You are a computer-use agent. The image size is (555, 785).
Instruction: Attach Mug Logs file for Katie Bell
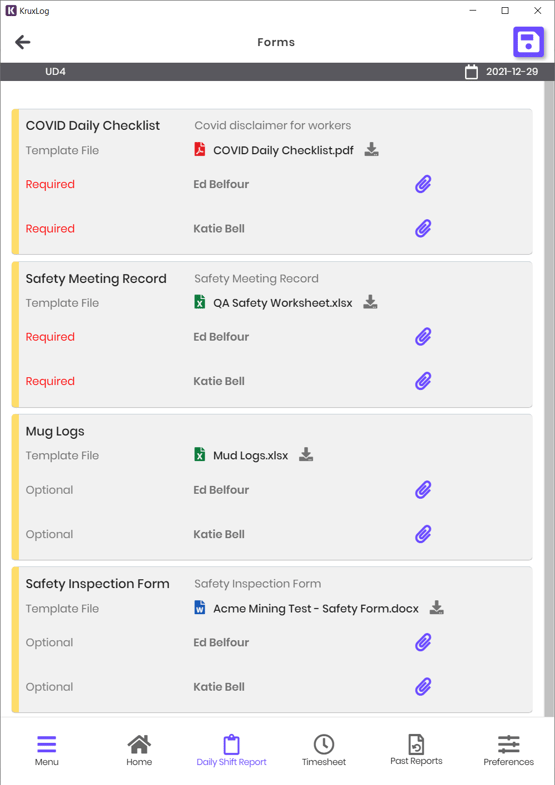[423, 534]
